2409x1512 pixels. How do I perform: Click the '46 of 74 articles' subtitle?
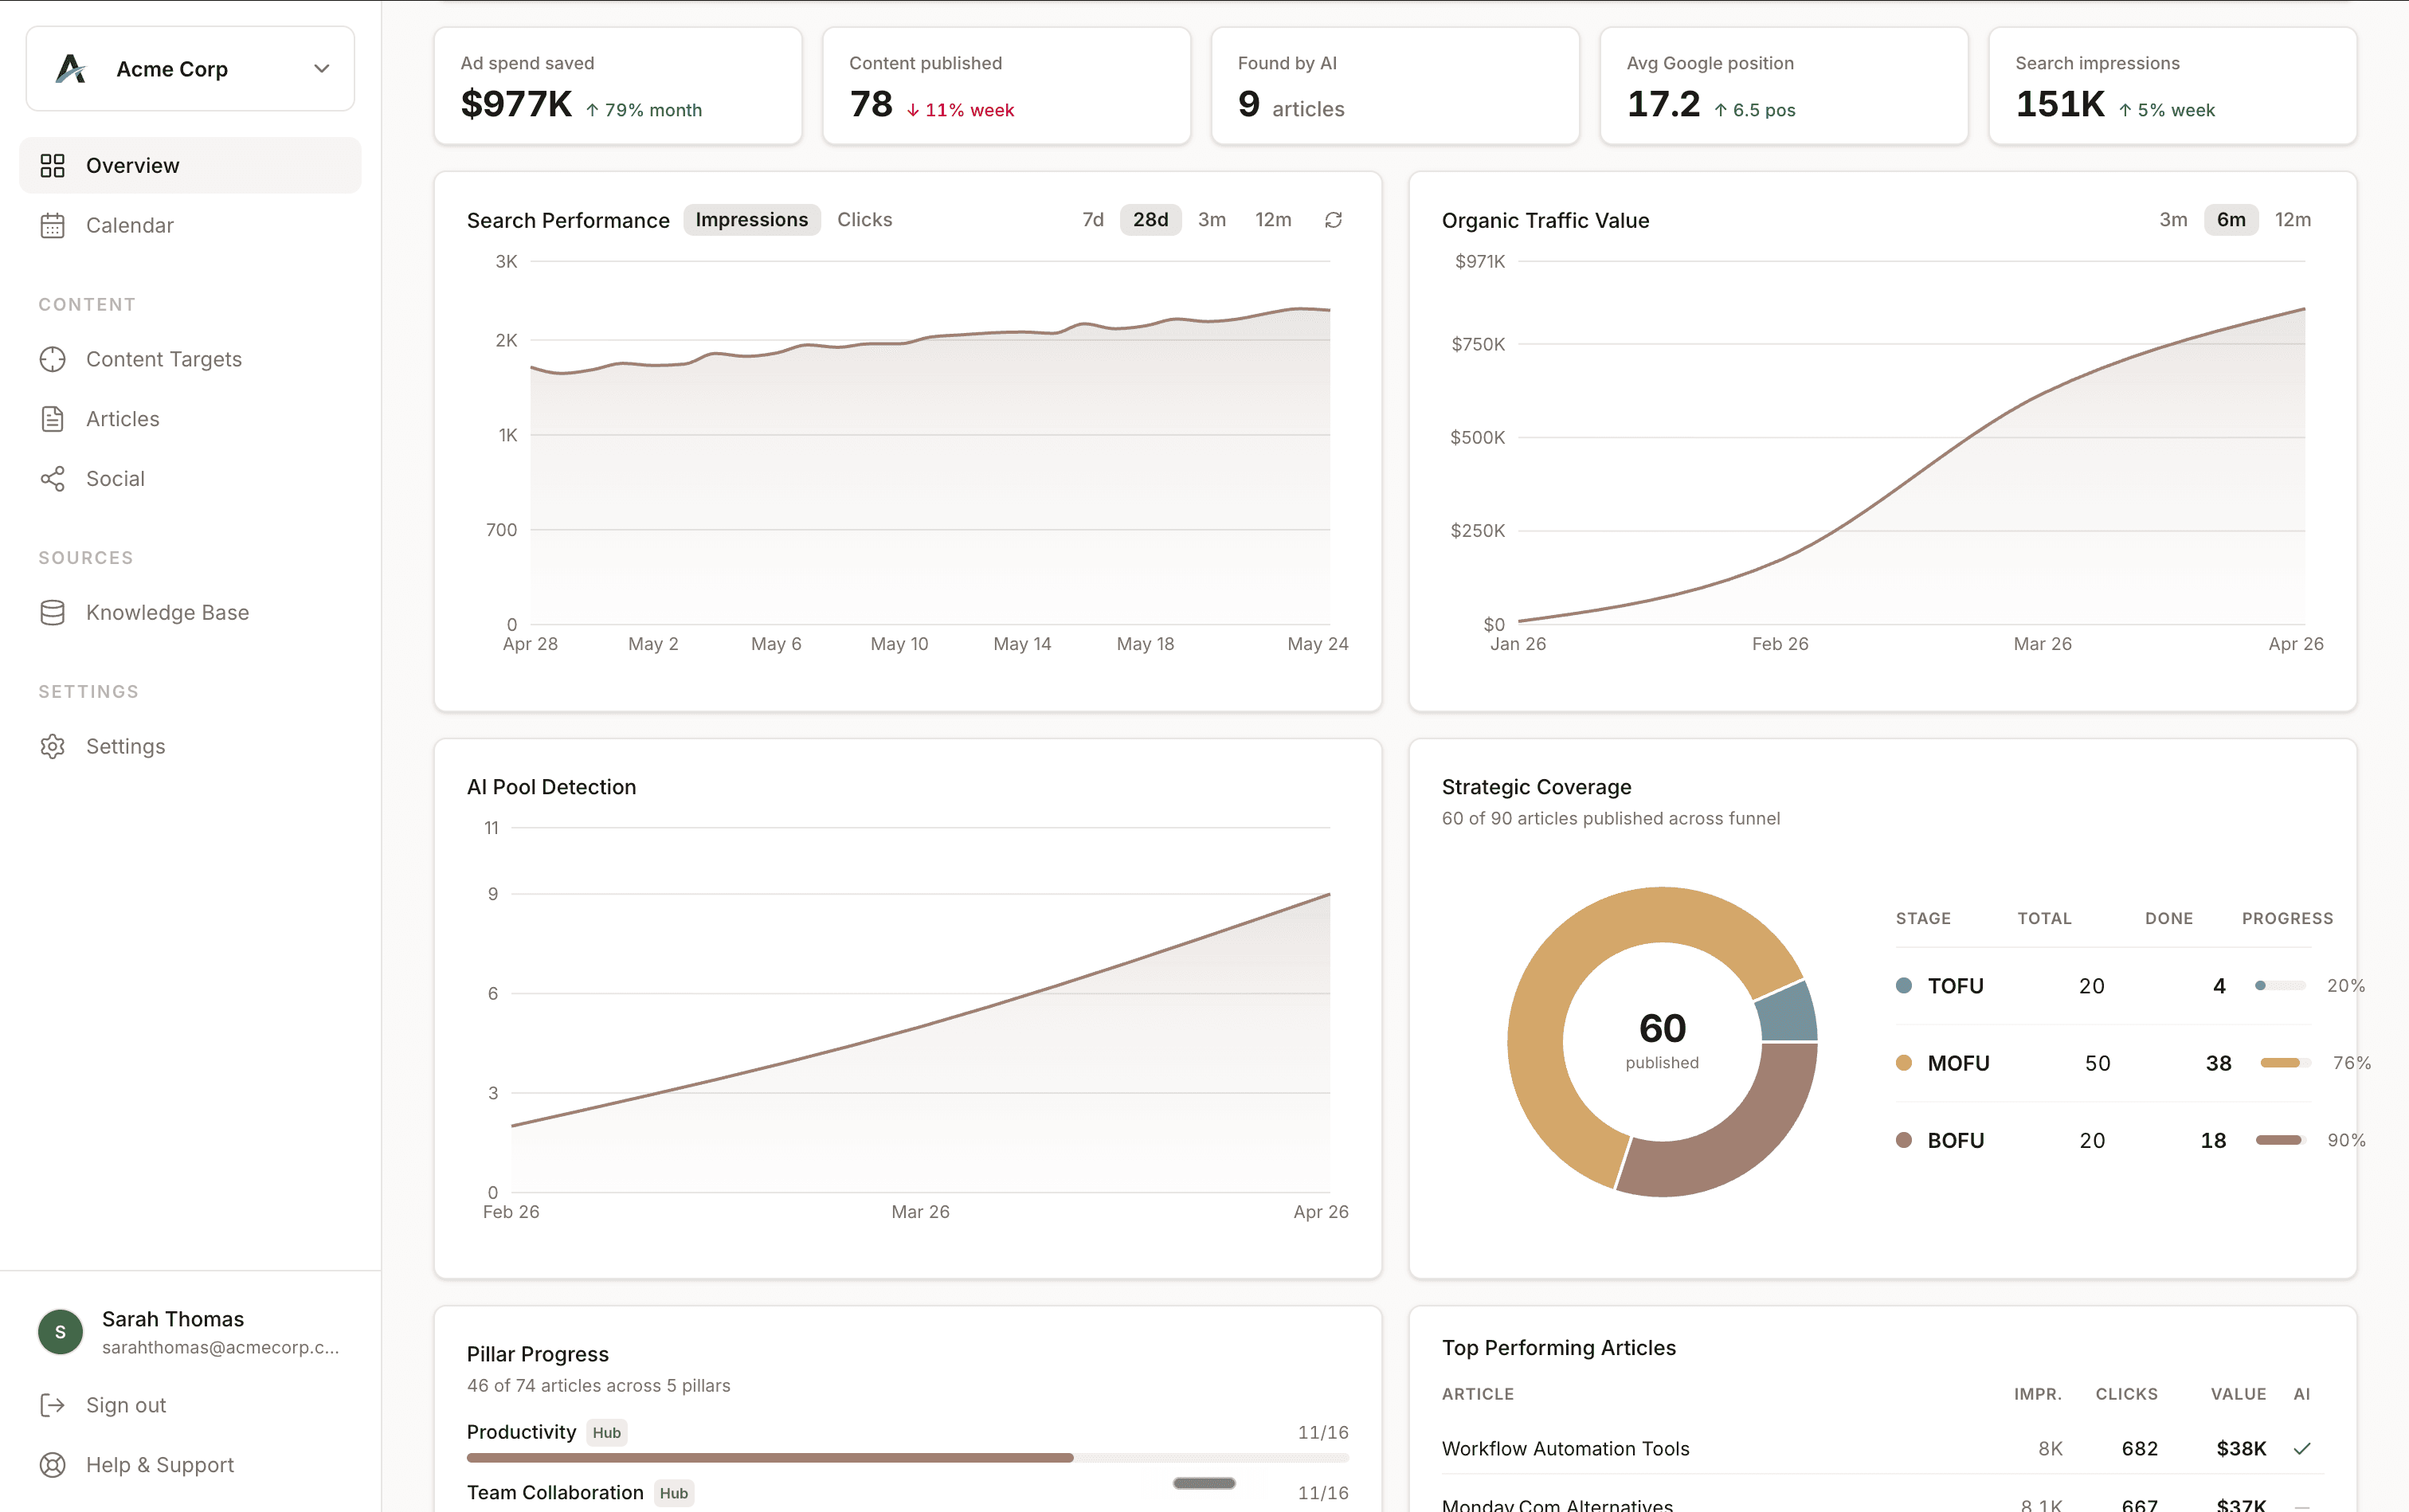[598, 1386]
